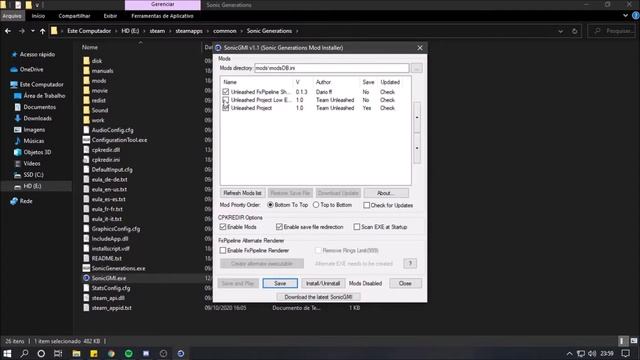
Task: Click Download the latest SonicGMI
Action: click(318, 297)
